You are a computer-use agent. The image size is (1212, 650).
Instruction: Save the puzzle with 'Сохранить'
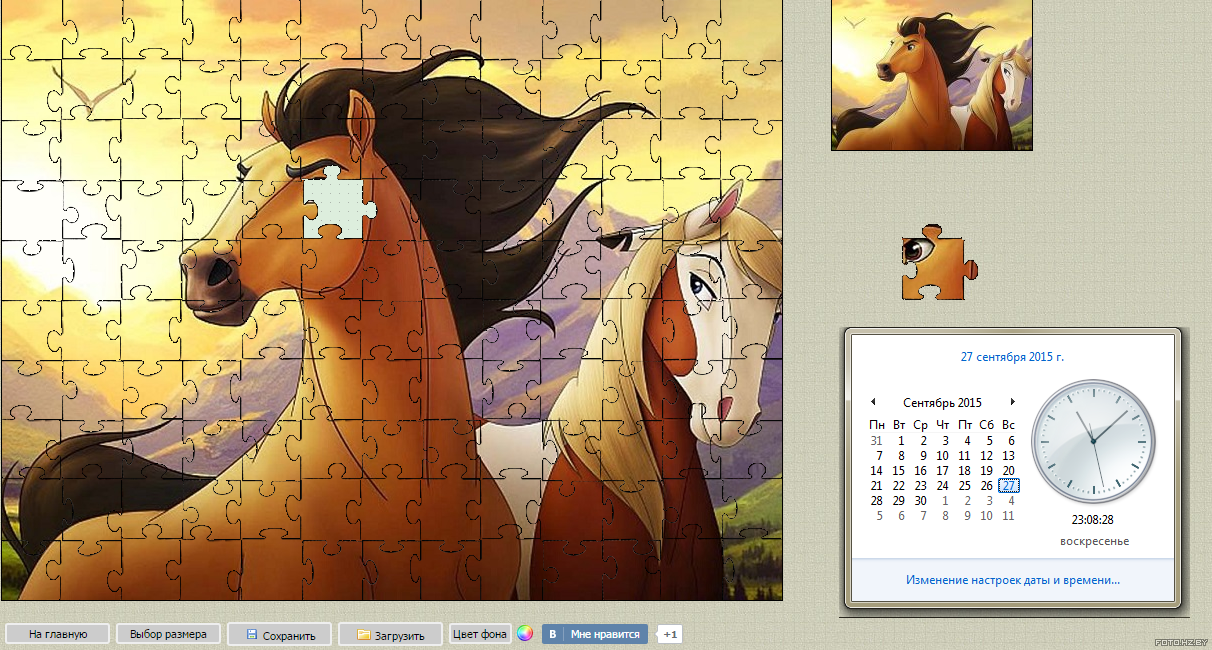[x=279, y=635]
